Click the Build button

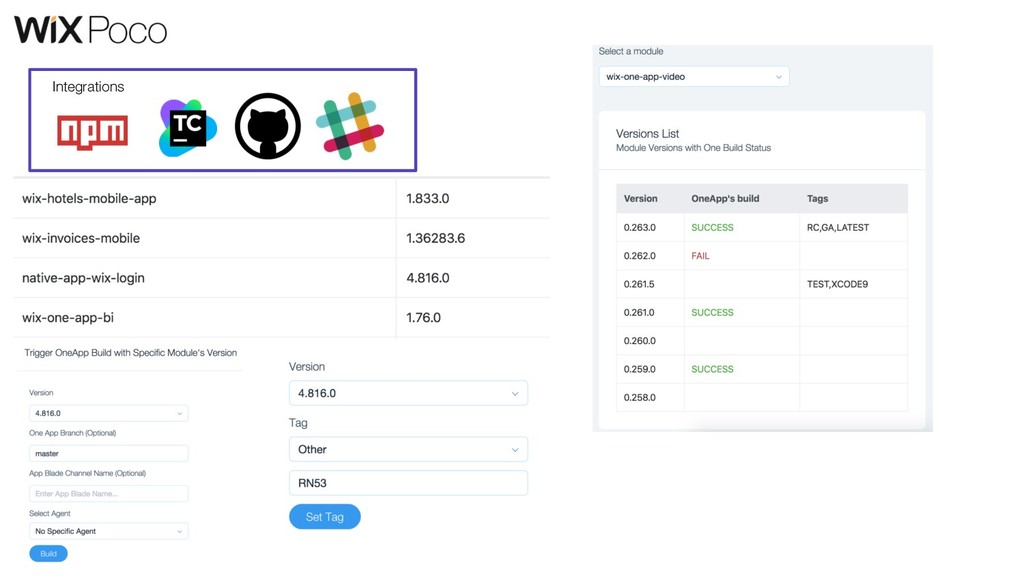pos(48,554)
